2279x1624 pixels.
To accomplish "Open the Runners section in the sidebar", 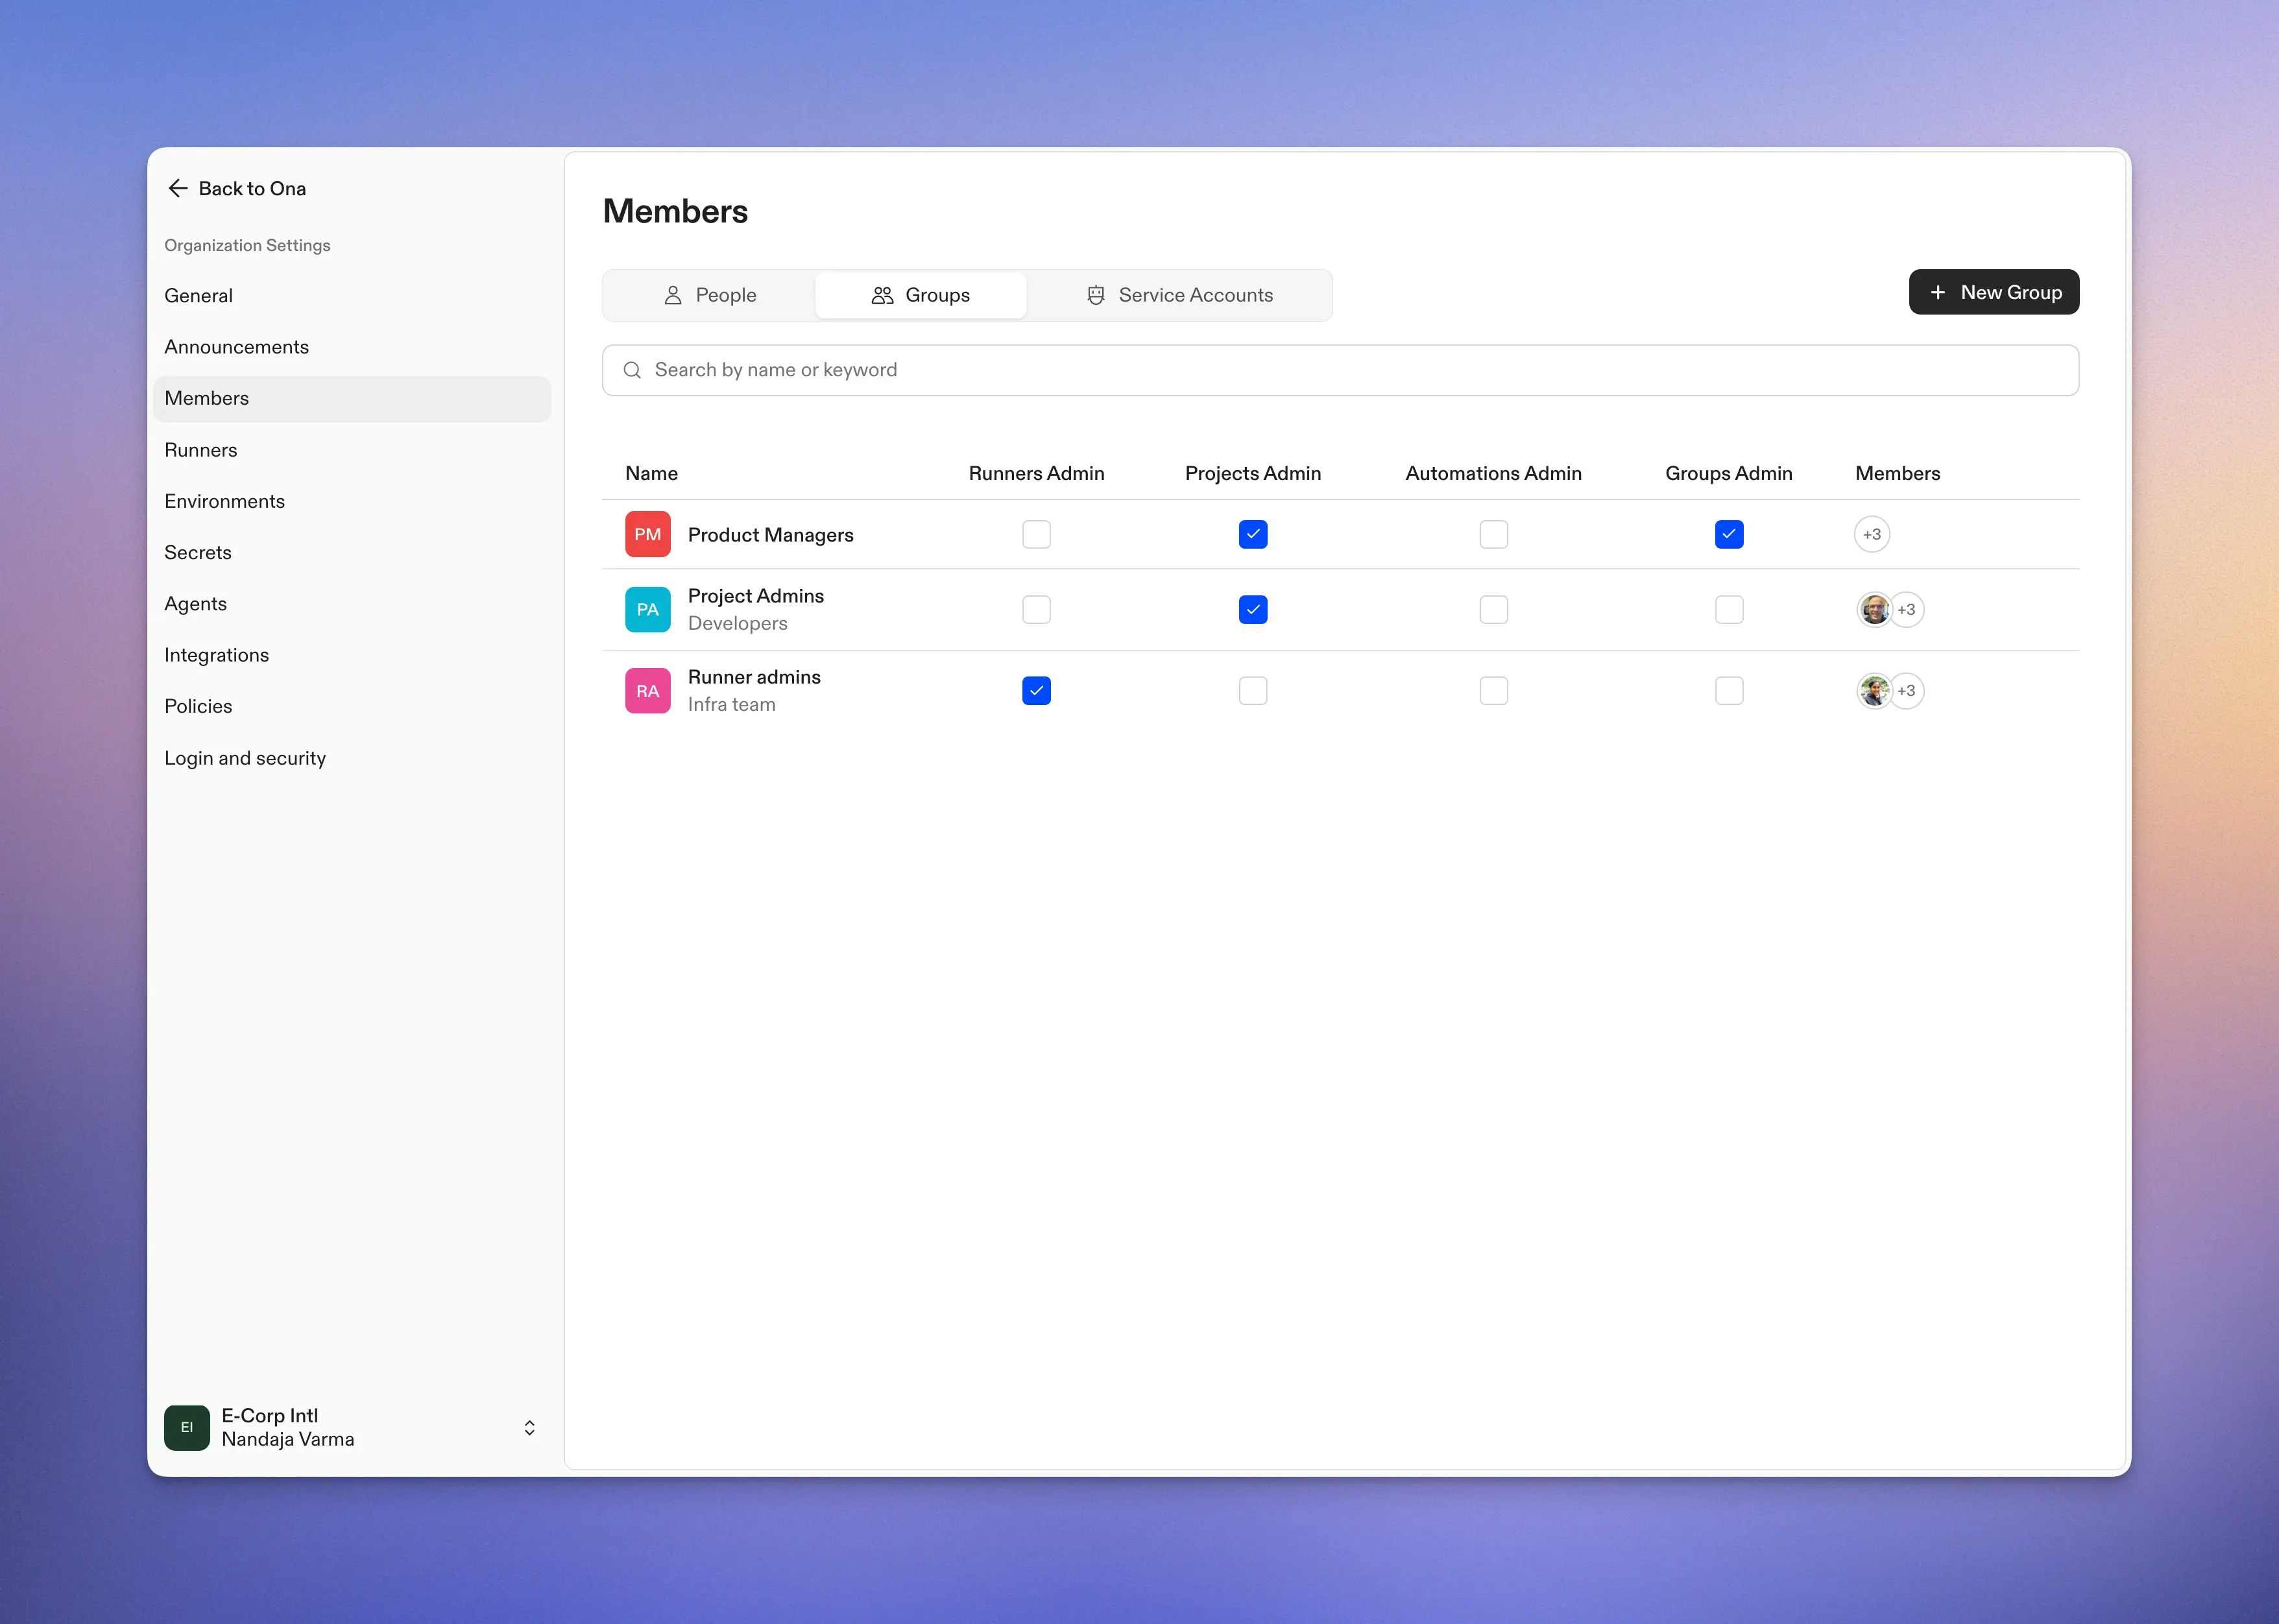I will (200, 449).
